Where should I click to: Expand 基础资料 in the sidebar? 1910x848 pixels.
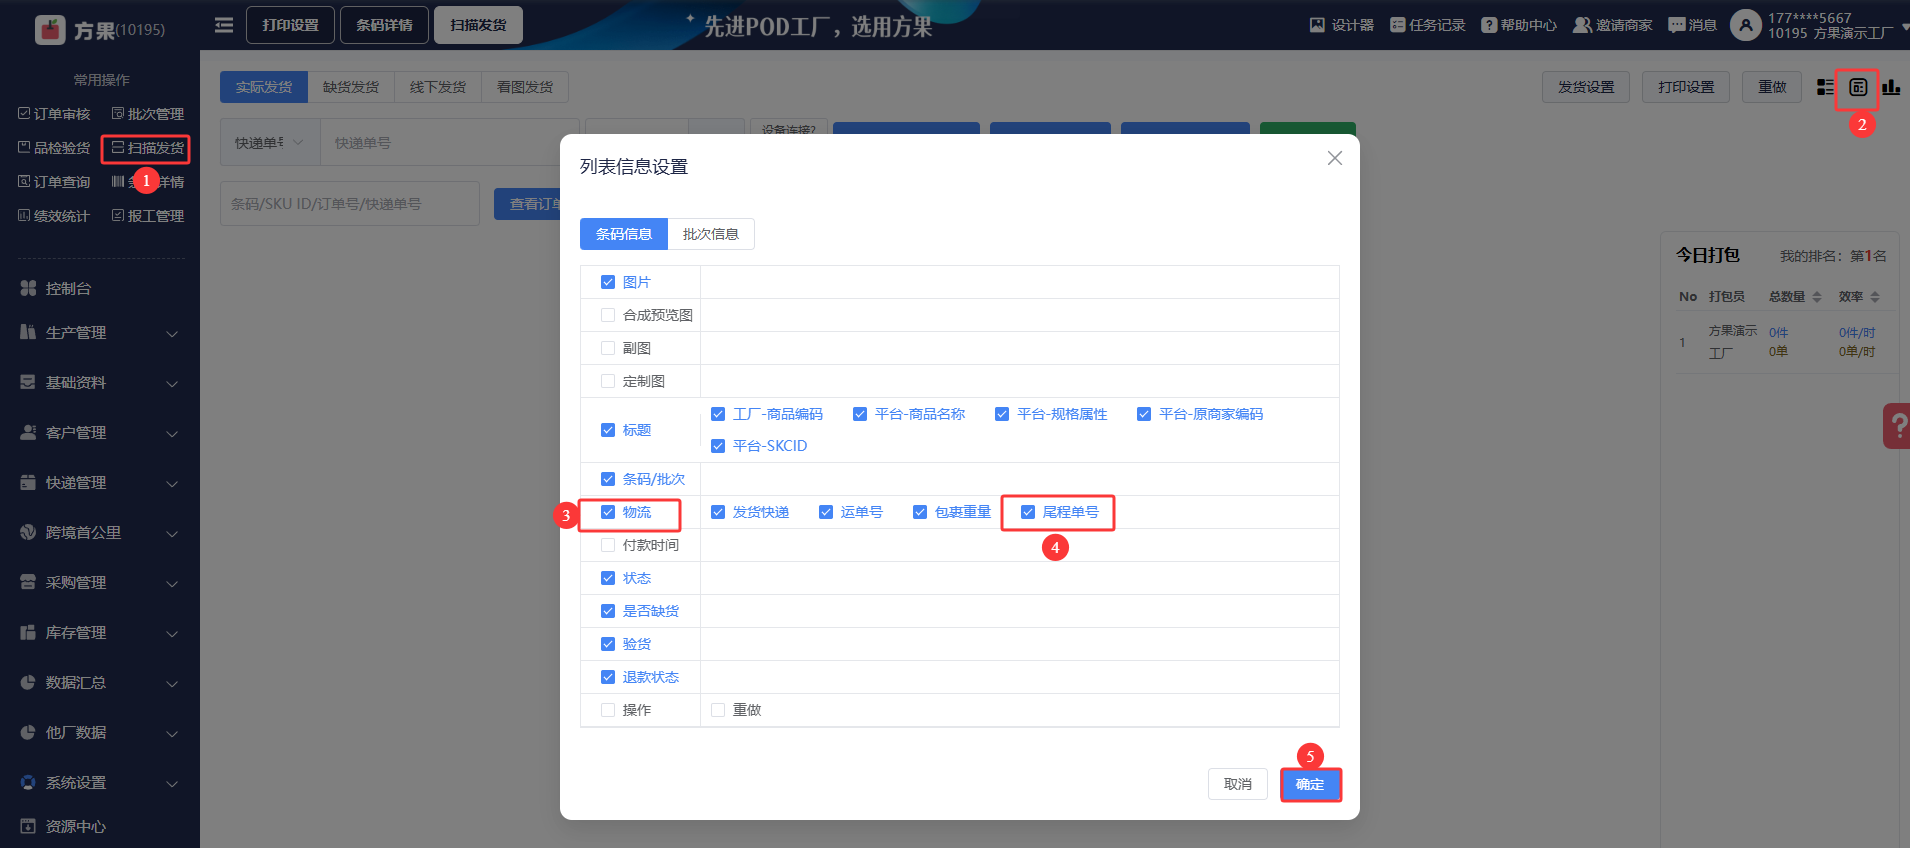(x=100, y=382)
